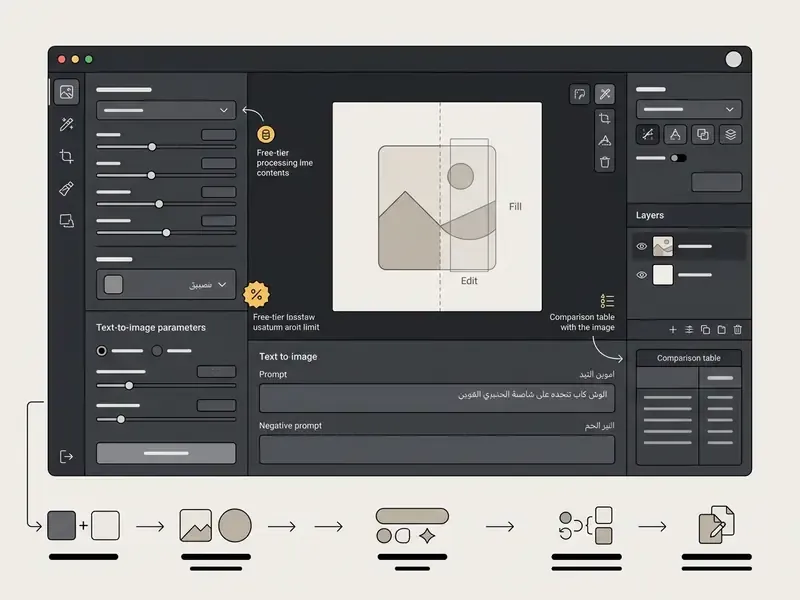Open layer adjustments icon in Layers footer
The image size is (800, 600).
point(689,330)
